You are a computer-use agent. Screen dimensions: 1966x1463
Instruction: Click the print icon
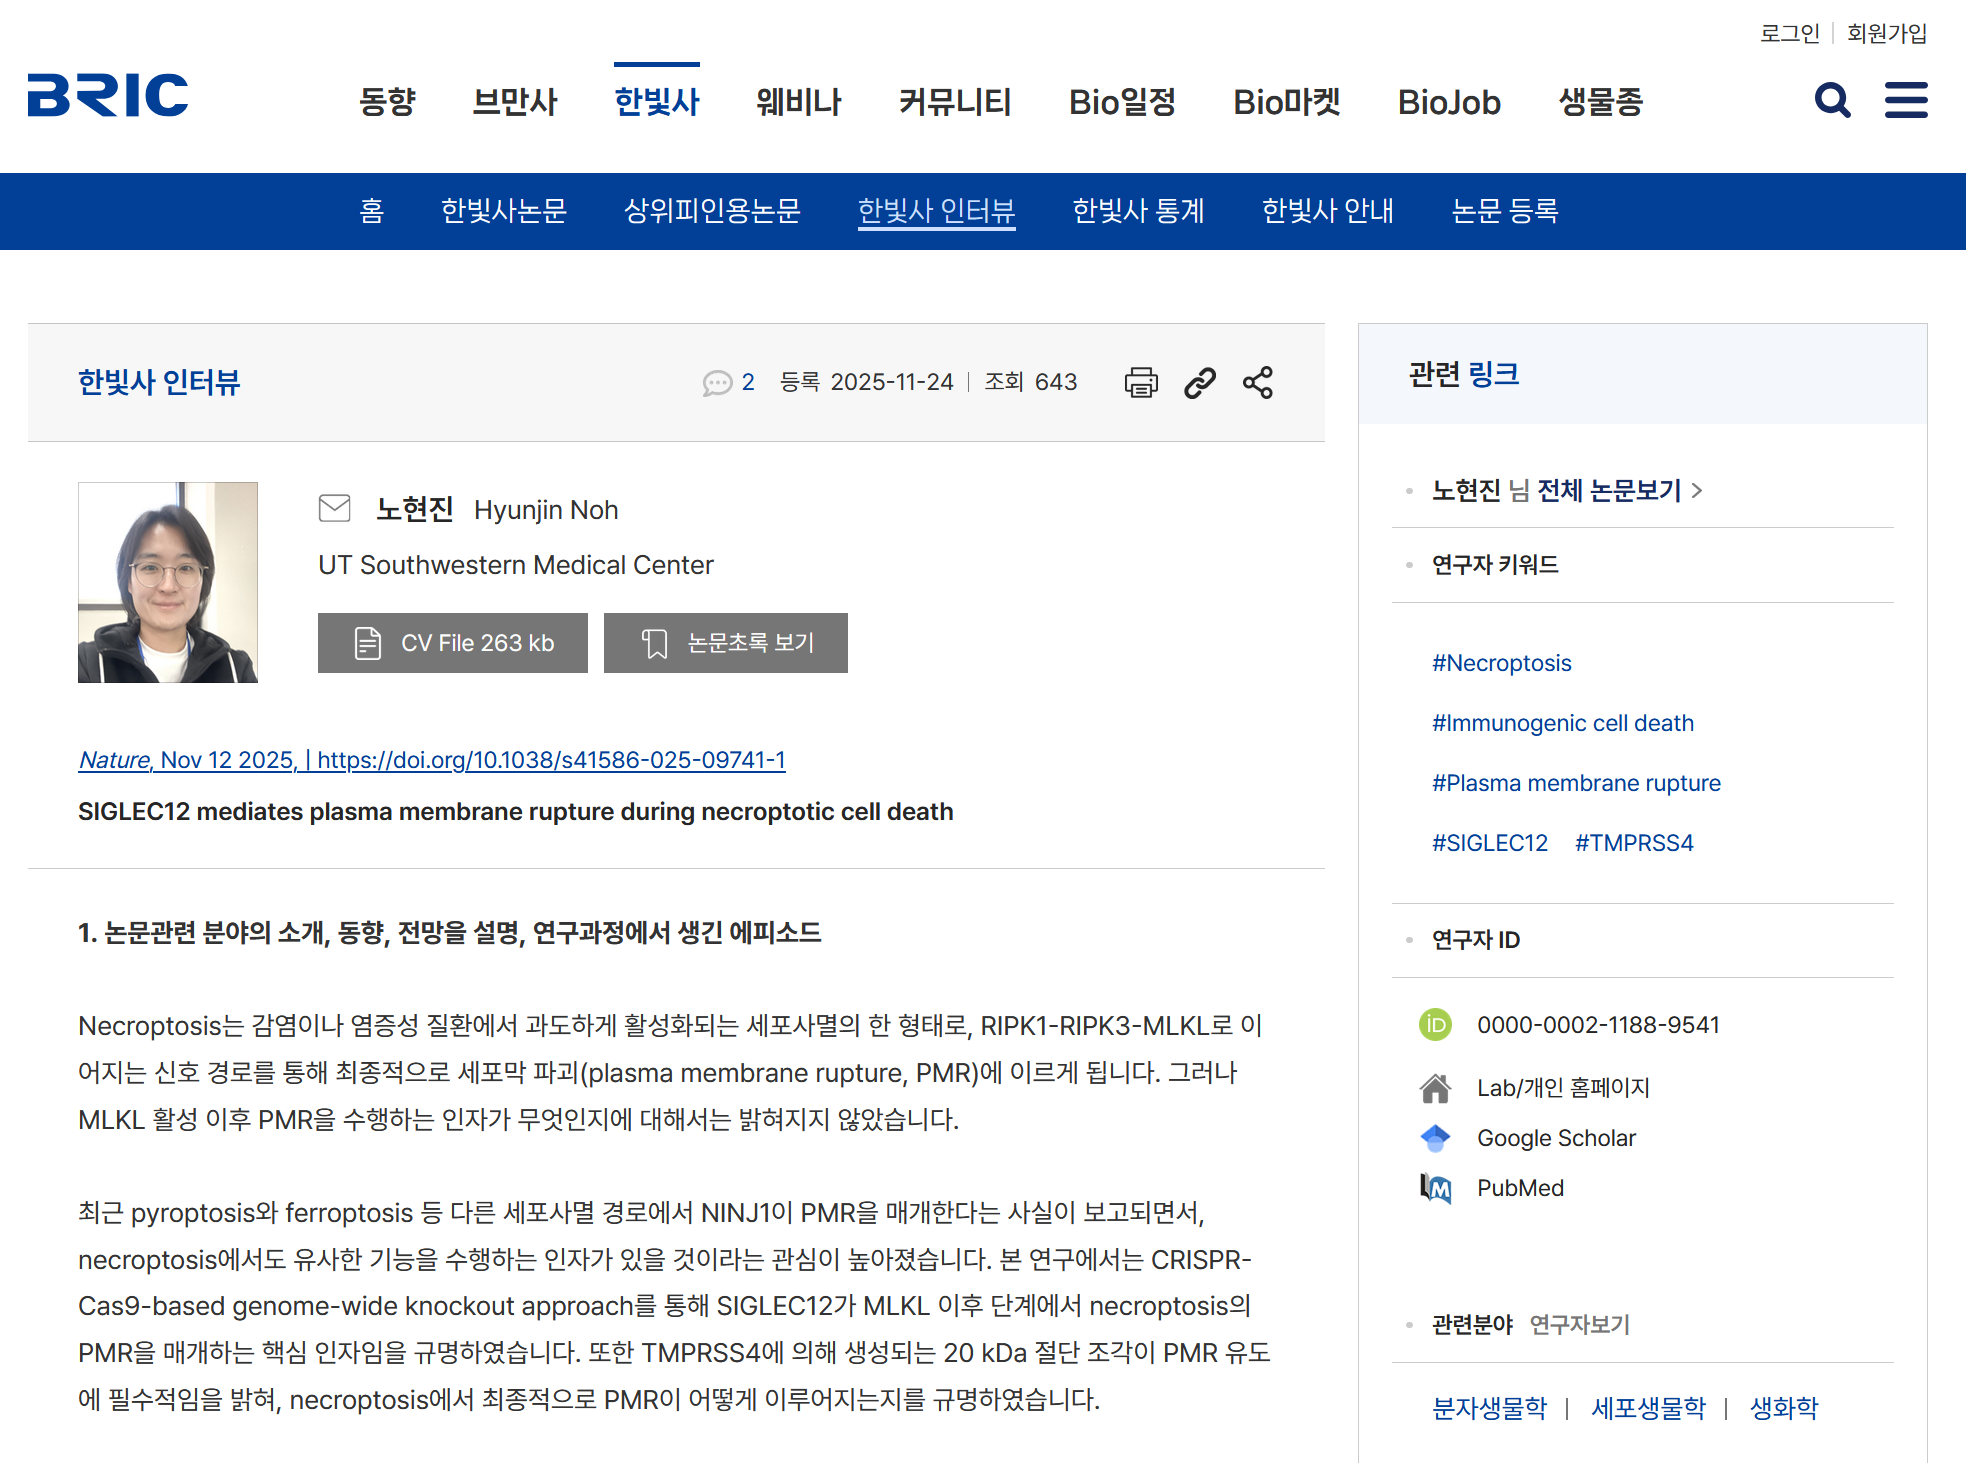(1141, 382)
